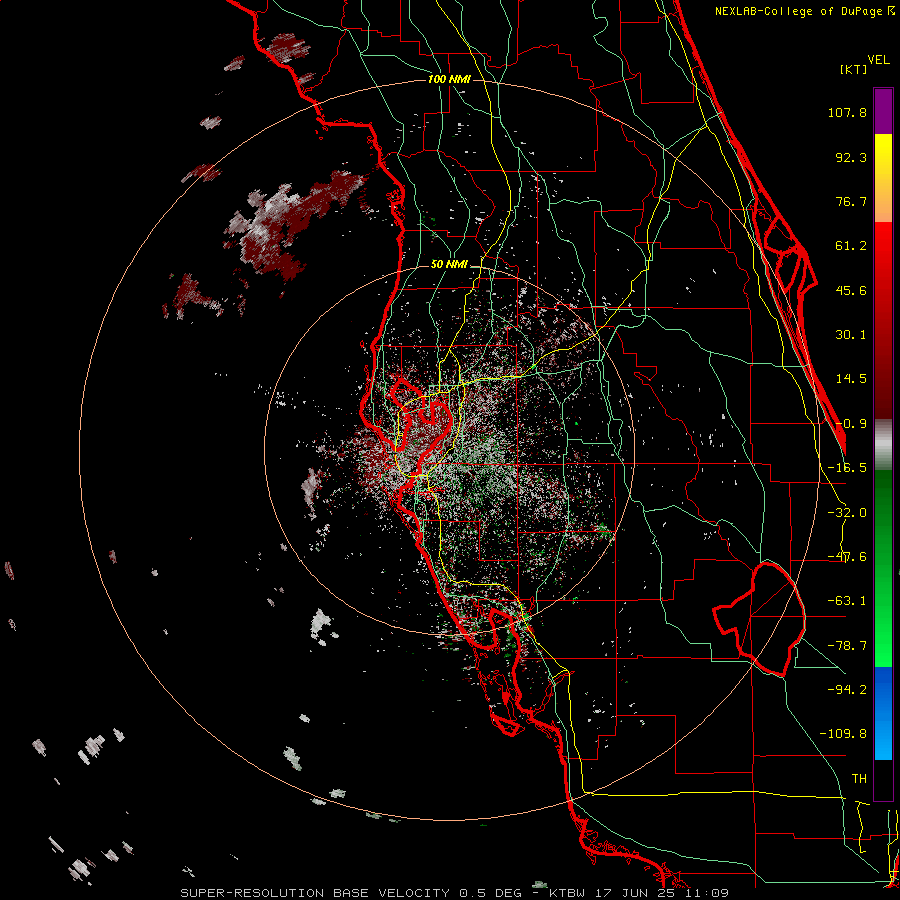Click the Super-Resolution Base Velocity caption text

pos(454,893)
